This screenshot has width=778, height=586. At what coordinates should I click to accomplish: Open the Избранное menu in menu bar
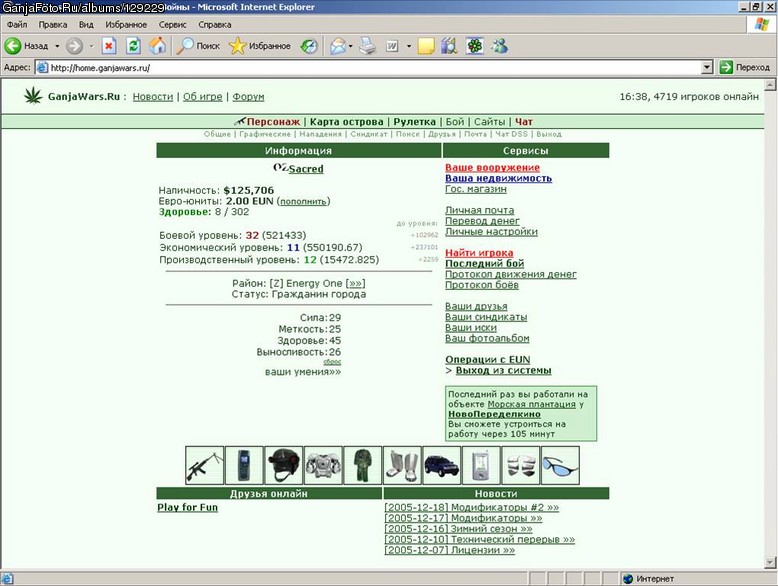(x=126, y=24)
